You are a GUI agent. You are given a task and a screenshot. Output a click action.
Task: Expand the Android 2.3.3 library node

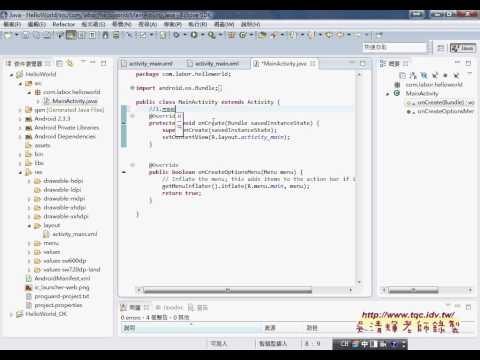coord(20,119)
